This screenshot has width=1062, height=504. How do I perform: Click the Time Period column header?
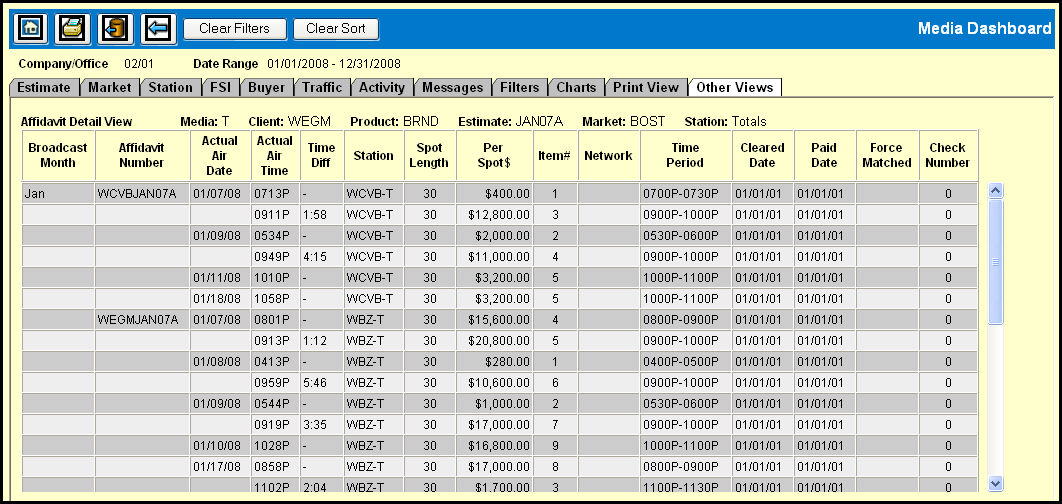click(685, 155)
